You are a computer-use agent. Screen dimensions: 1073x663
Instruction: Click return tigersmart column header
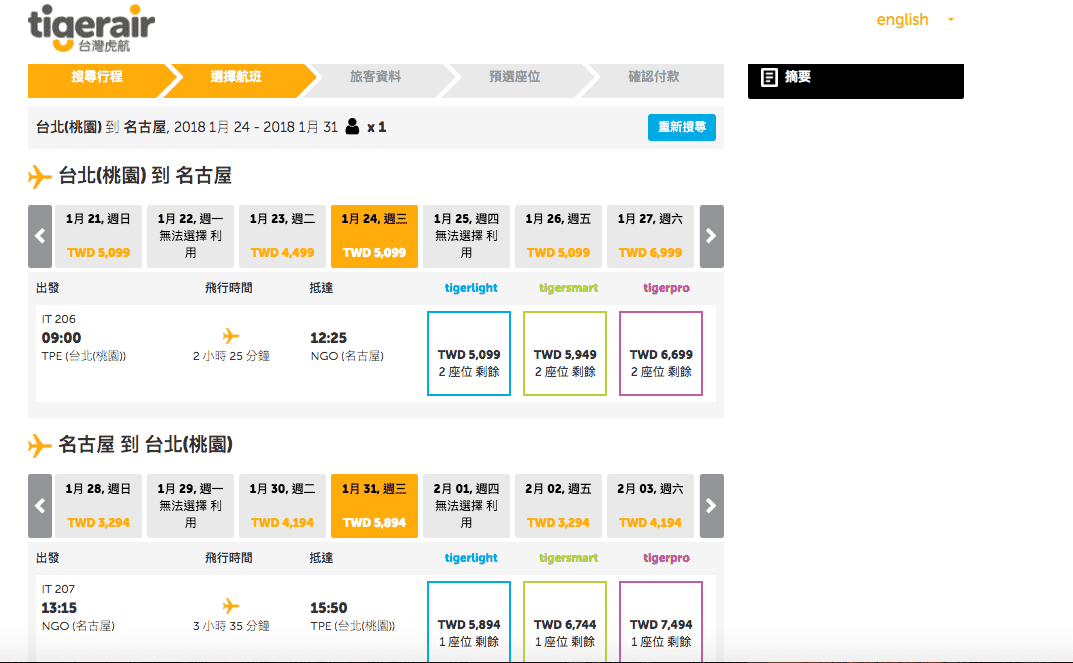[568, 558]
